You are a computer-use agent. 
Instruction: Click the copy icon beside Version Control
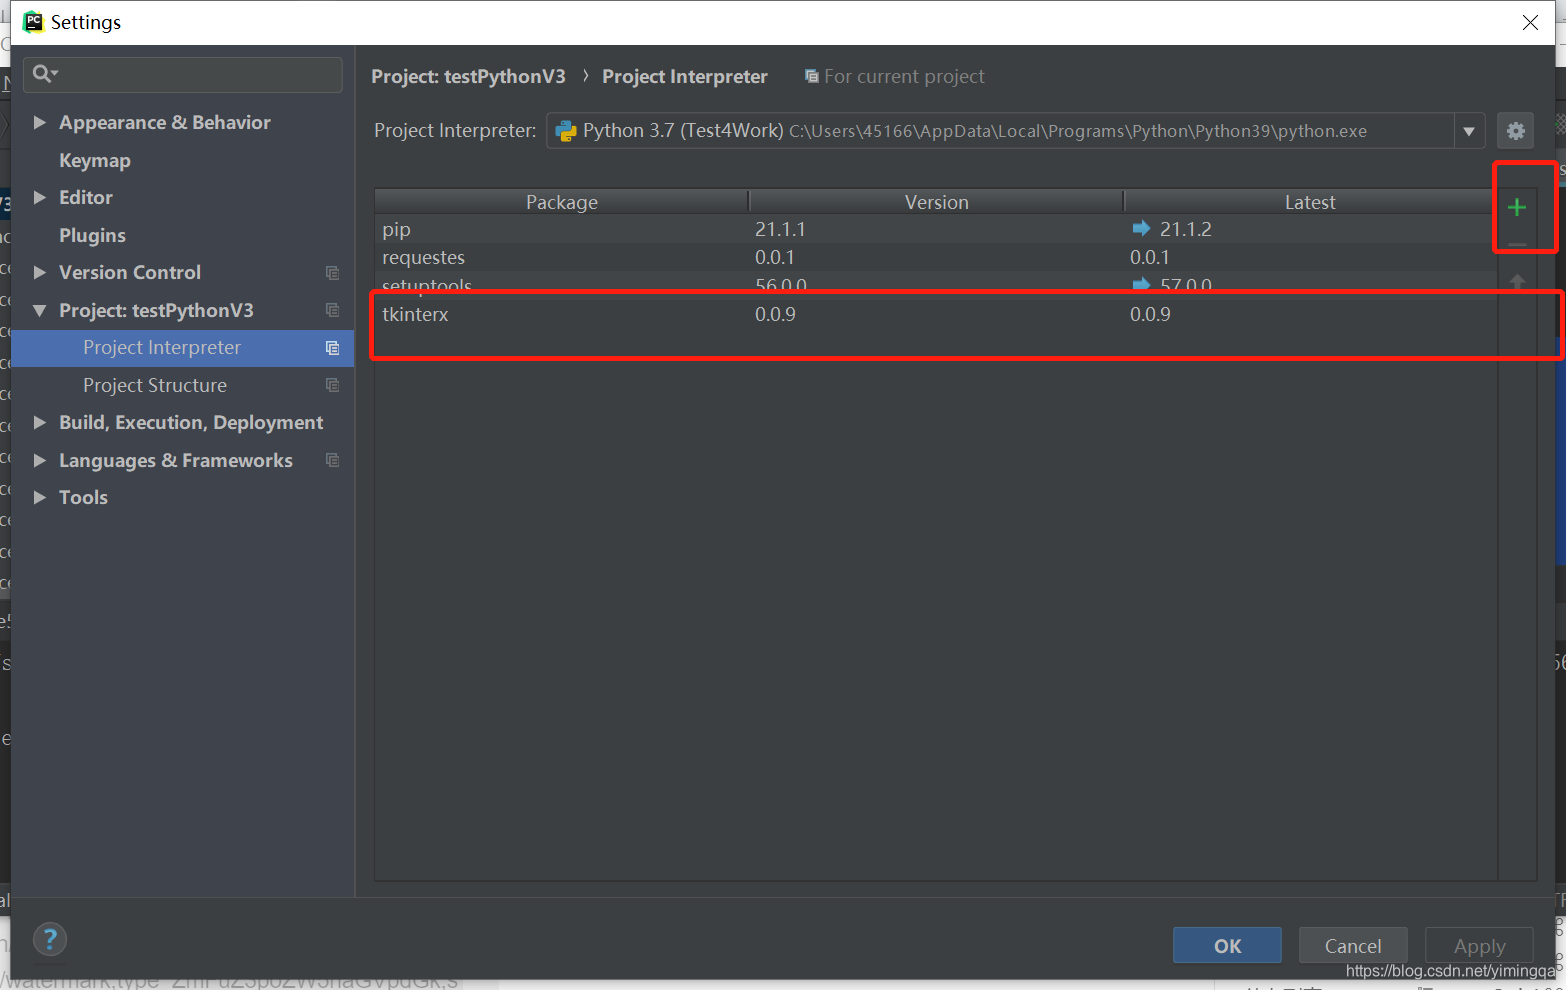click(332, 273)
